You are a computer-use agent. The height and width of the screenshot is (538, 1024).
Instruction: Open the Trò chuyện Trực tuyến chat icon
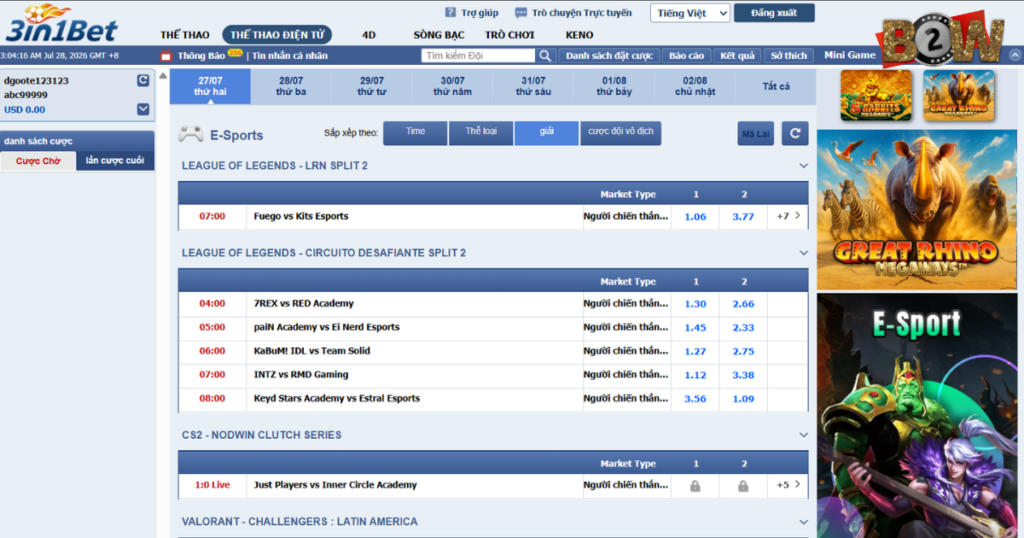520,12
